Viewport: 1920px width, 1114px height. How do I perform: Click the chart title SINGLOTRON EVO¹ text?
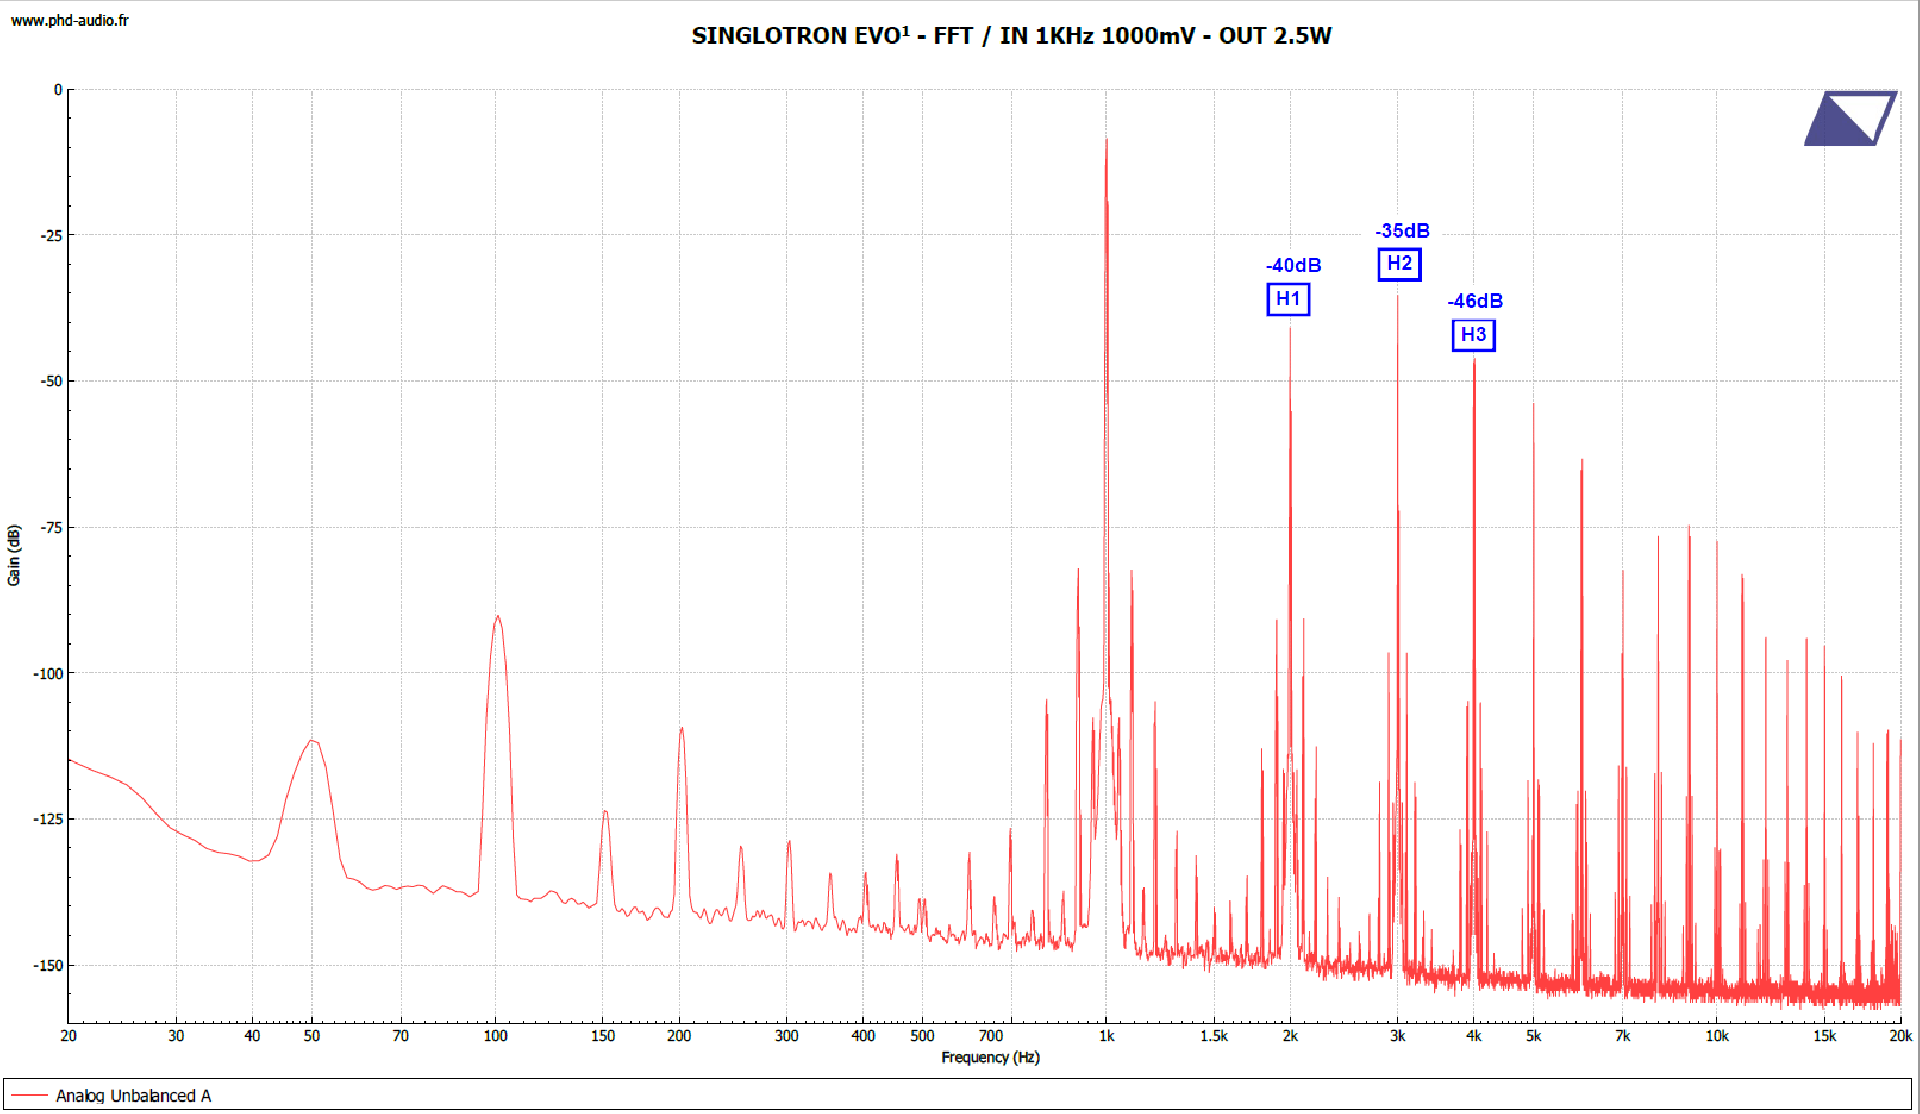[1011, 36]
